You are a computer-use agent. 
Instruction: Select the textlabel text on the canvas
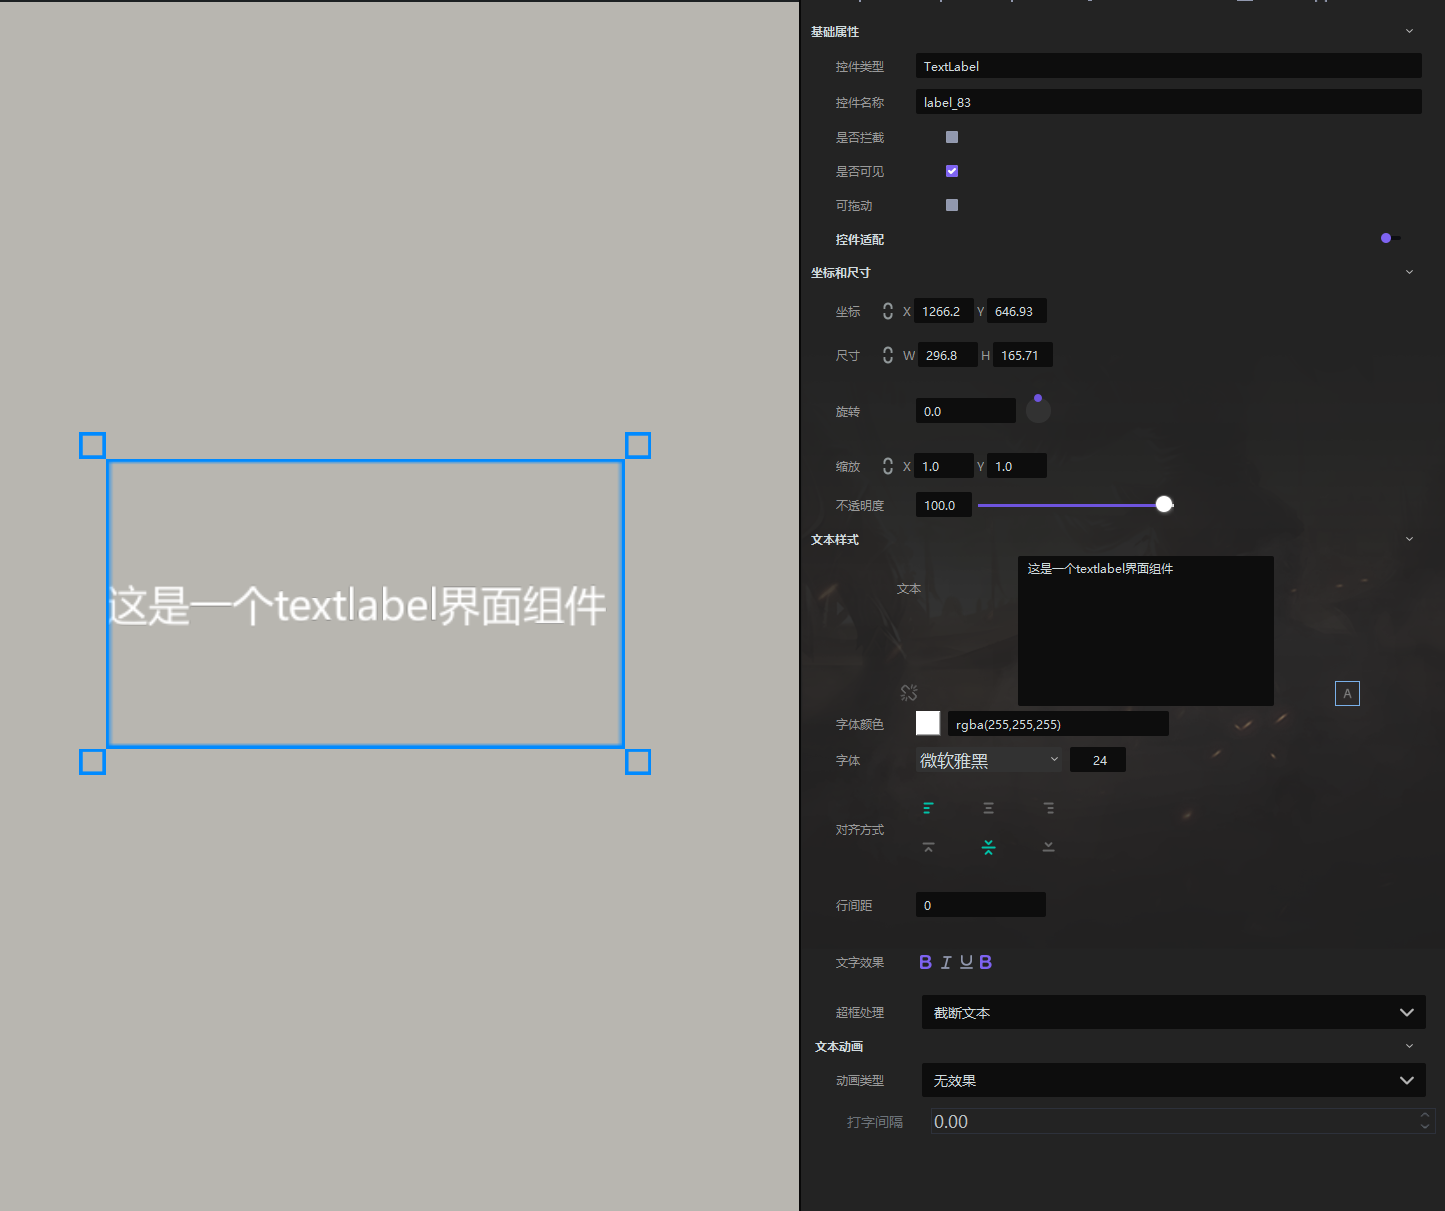click(357, 605)
